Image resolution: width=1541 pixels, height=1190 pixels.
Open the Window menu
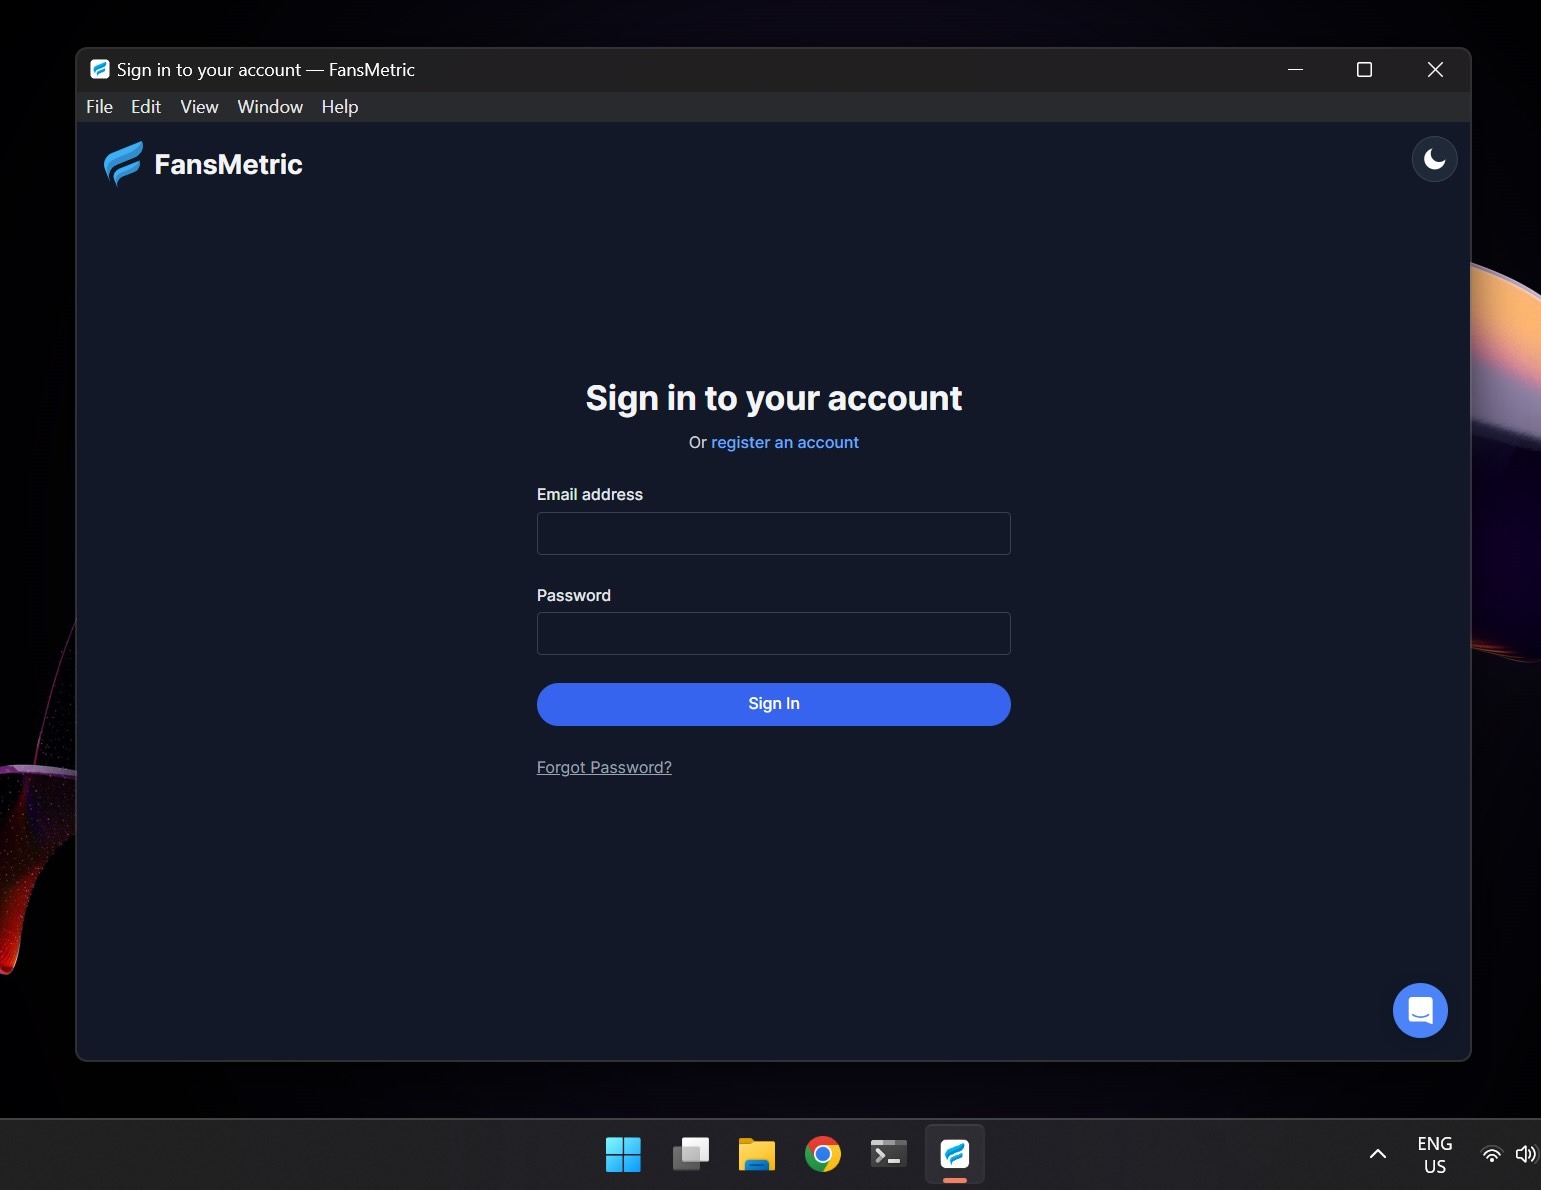click(270, 107)
